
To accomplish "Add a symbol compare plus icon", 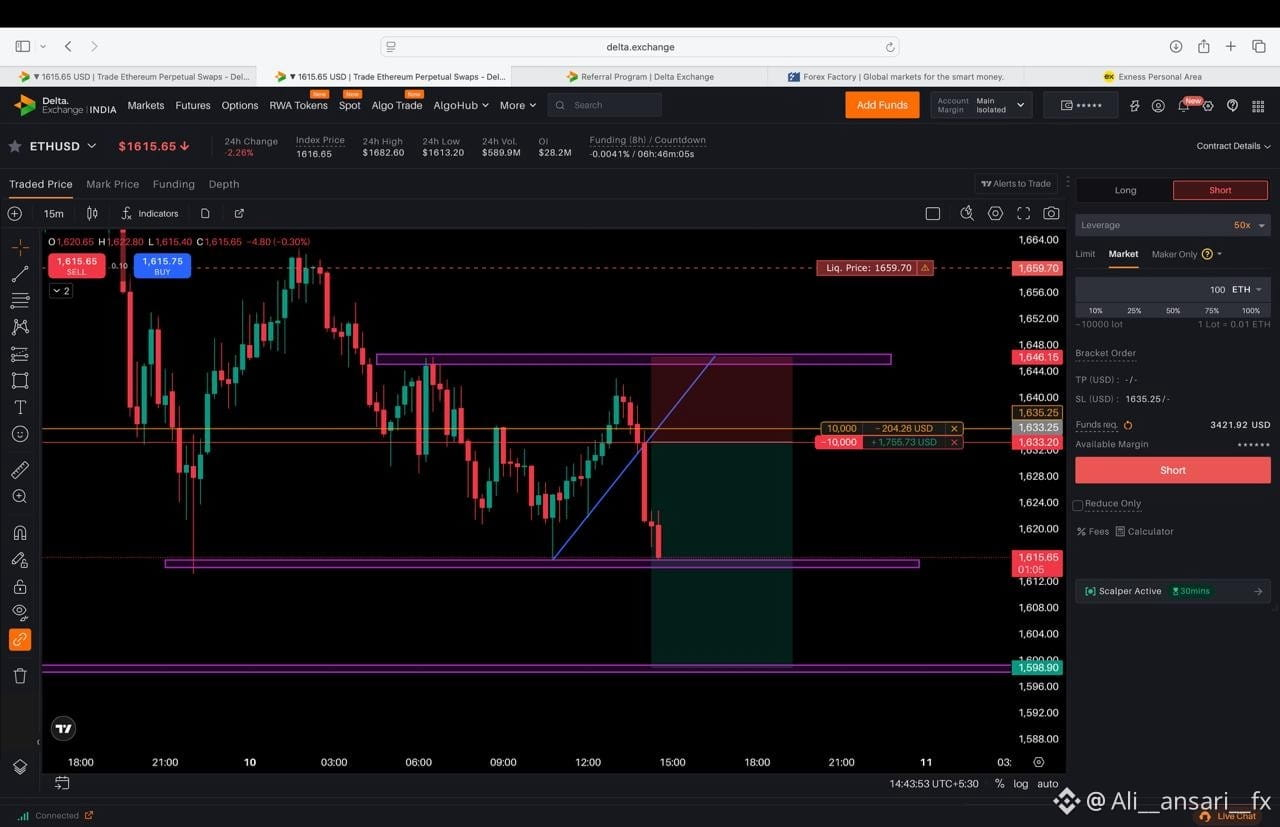I will [x=15, y=213].
